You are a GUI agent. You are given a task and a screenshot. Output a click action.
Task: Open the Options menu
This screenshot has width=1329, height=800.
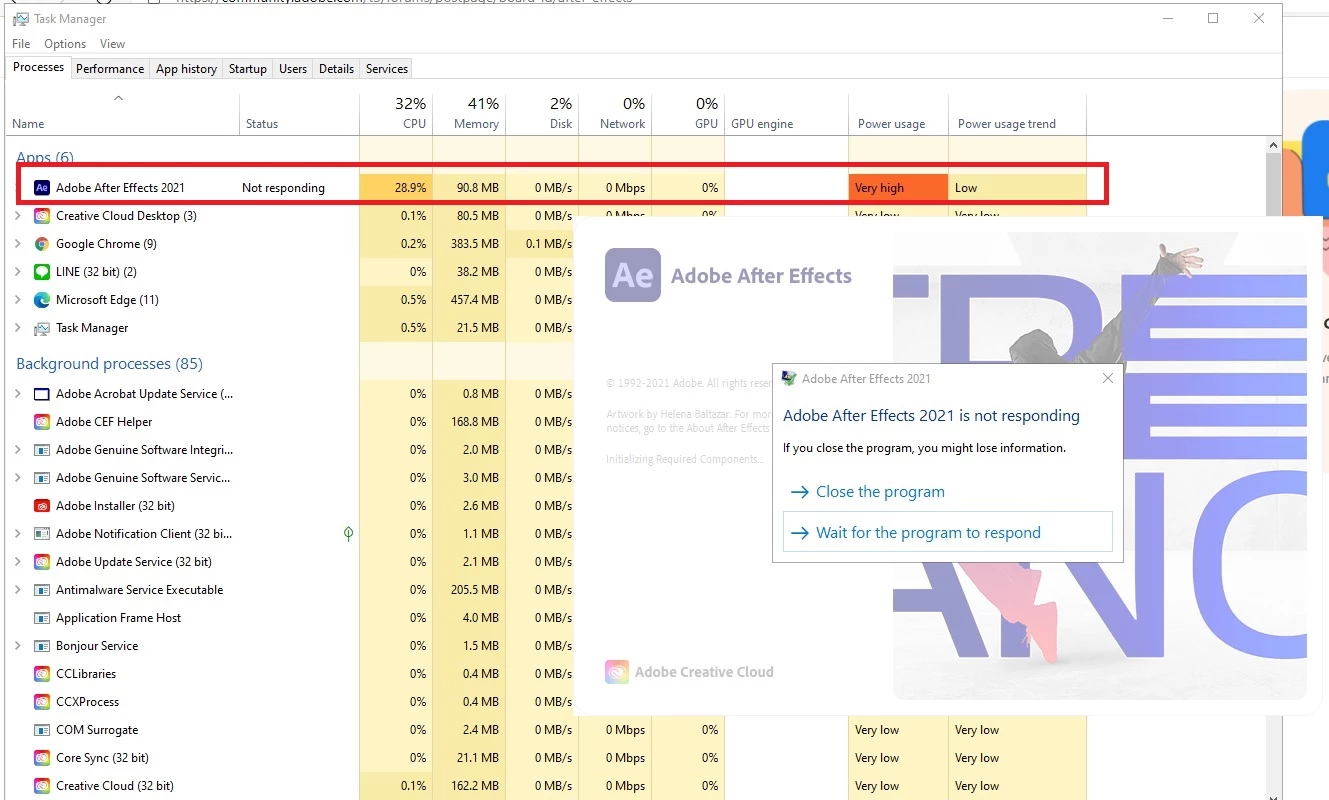coord(65,44)
